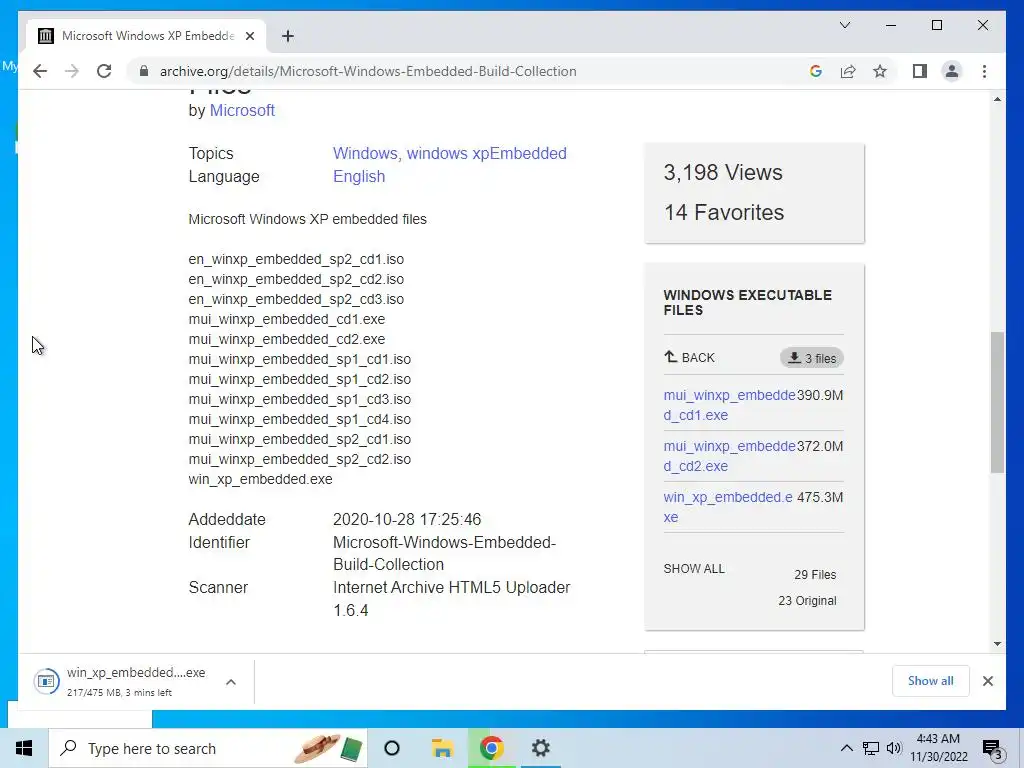Open the win_xp_embedded download item in shelf
The image size is (1024, 768).
click(x=121, y=682)
